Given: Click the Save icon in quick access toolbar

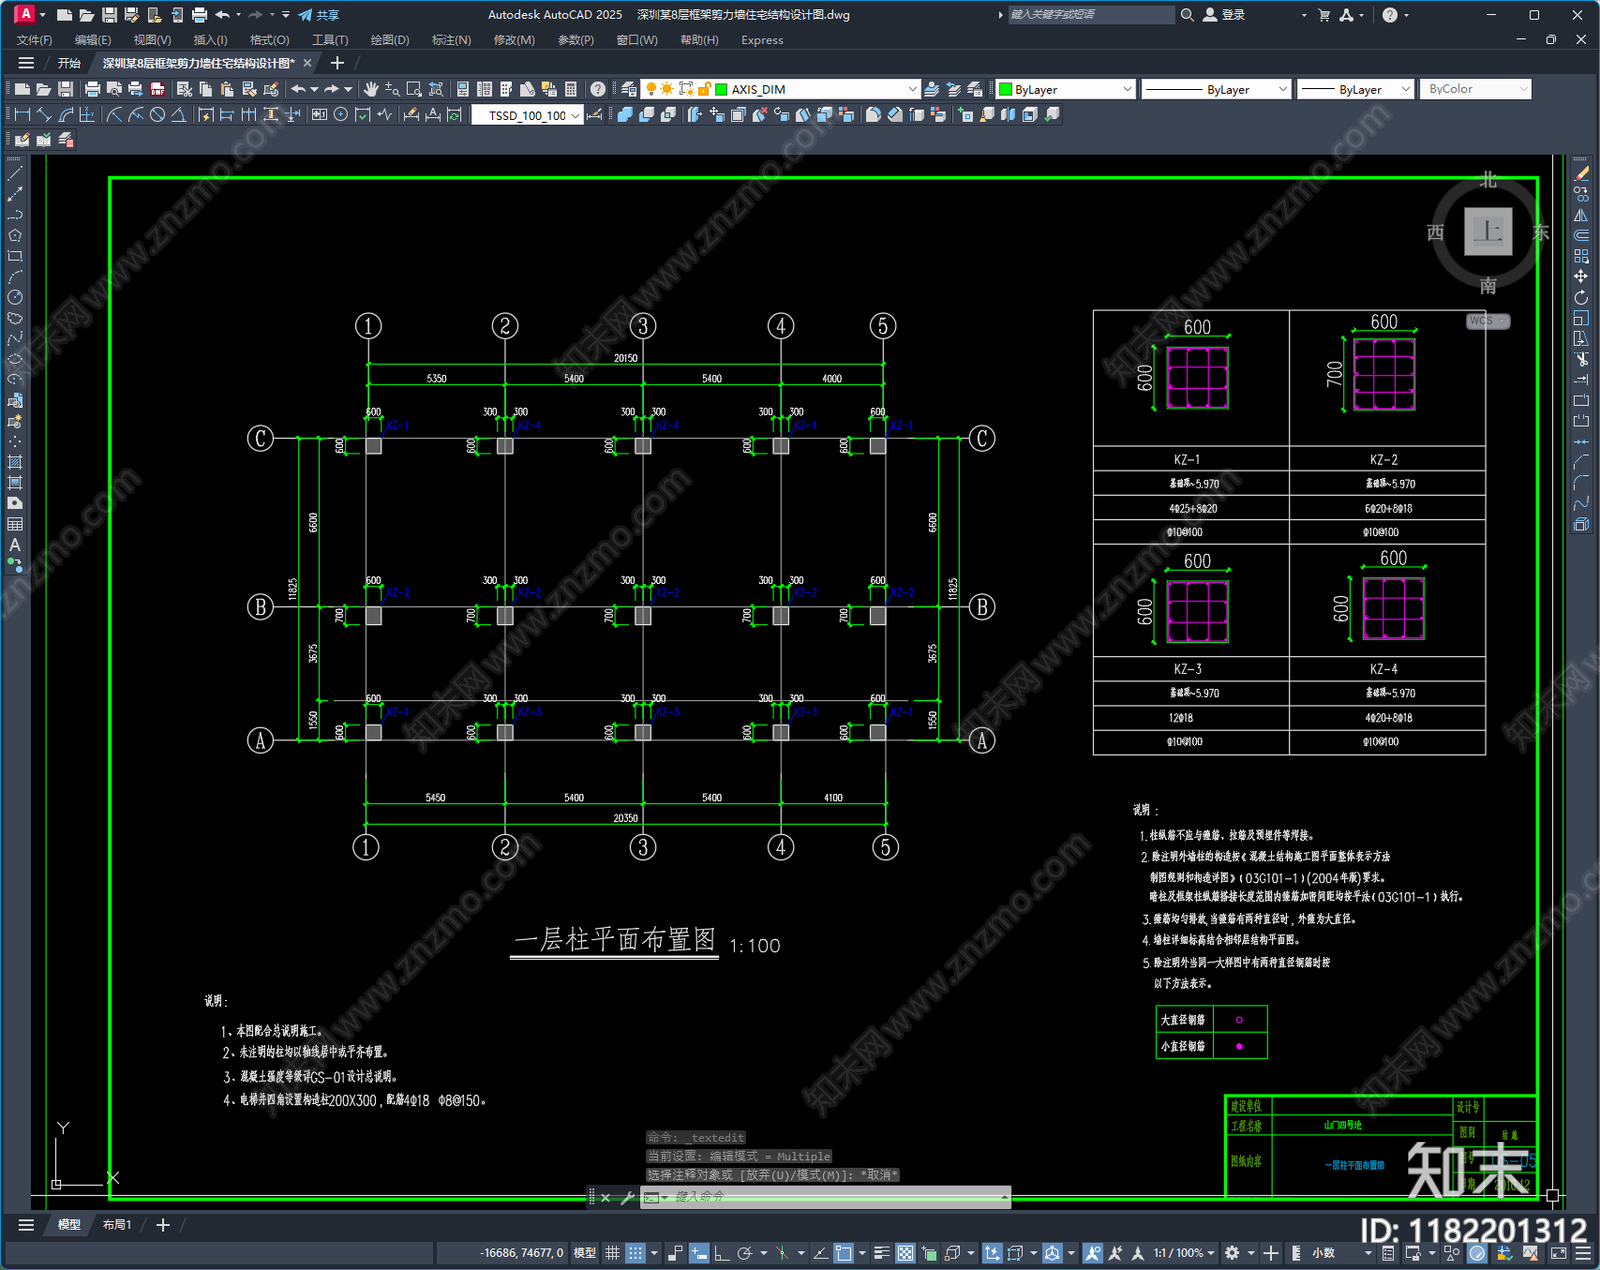Looking at the screenshot, I should tap(110, 15).
